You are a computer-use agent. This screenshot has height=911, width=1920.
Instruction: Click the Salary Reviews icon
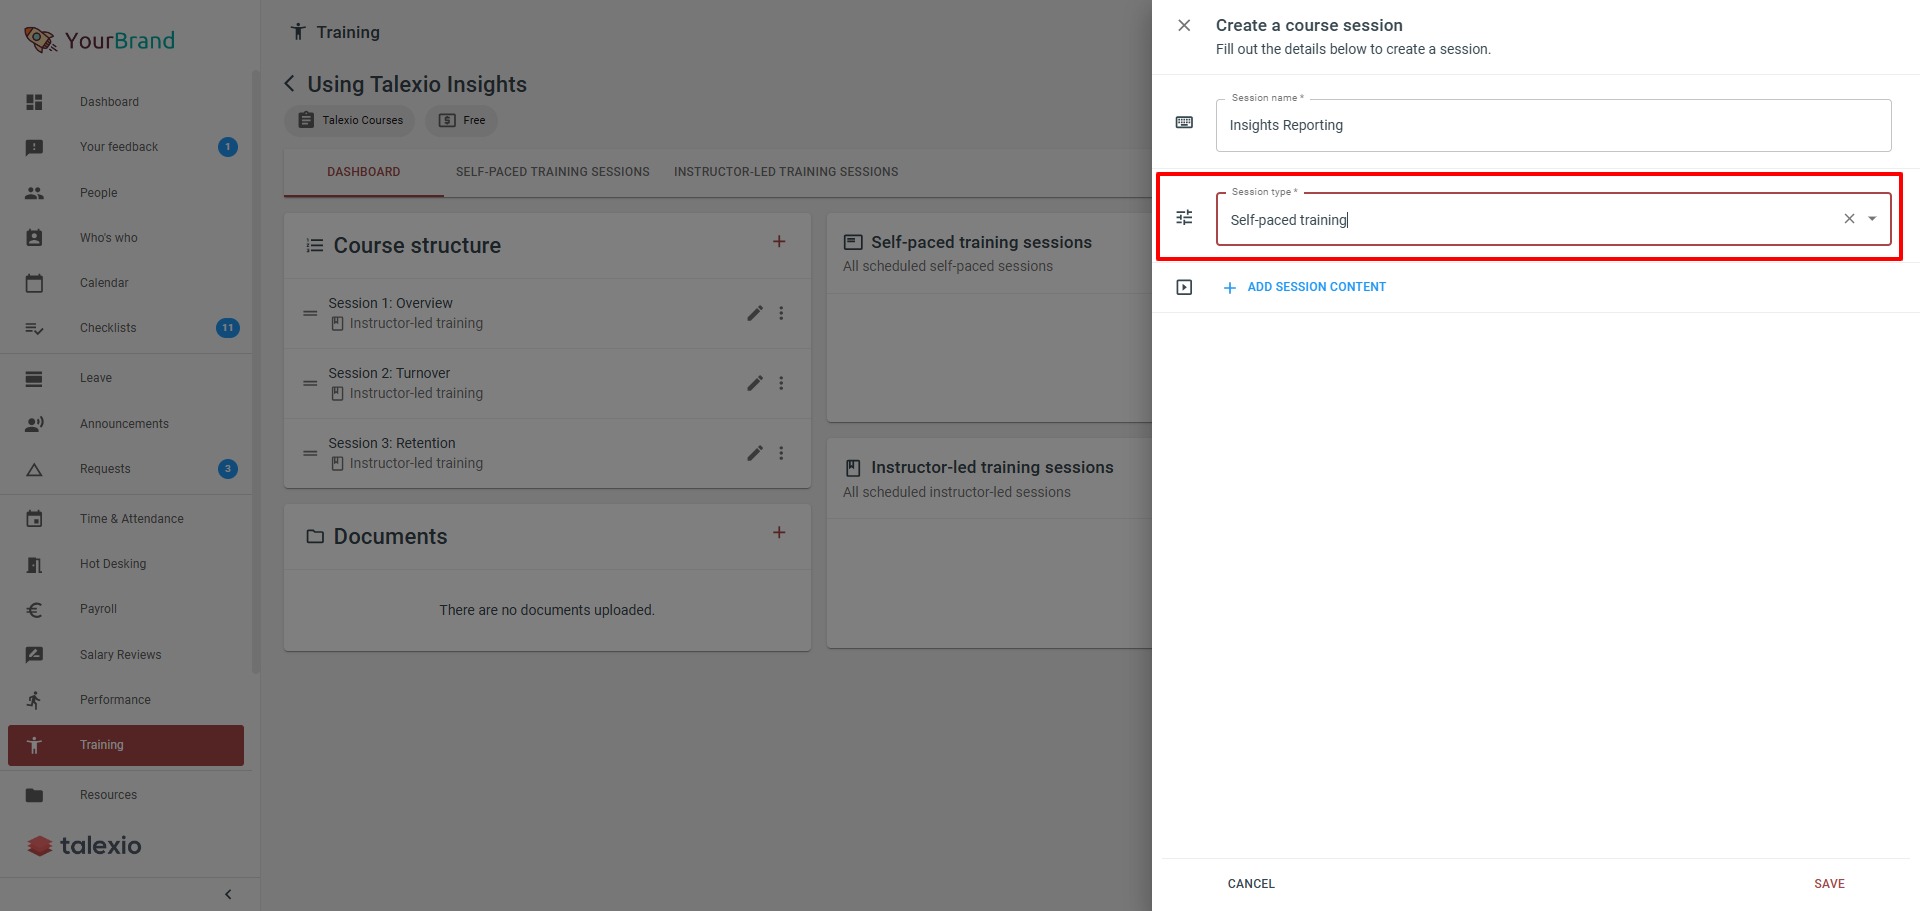pos(34,655)
